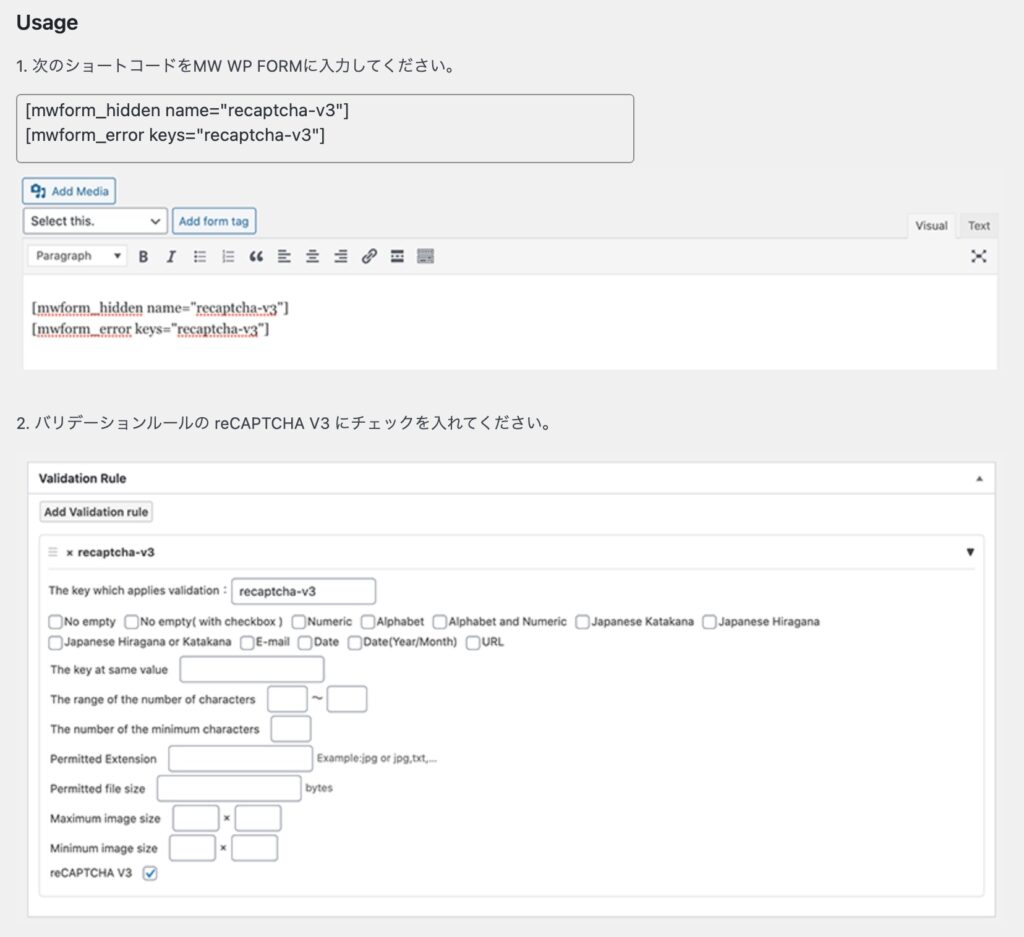Enter distraction-free fullscreen mode
This screenshot has height=937, width=1024.
[x=978, y=257]
